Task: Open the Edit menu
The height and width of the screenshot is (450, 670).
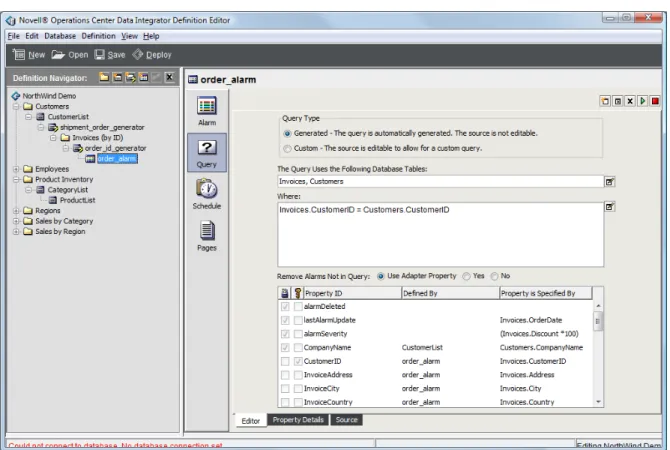Action: tap(32, 36)
